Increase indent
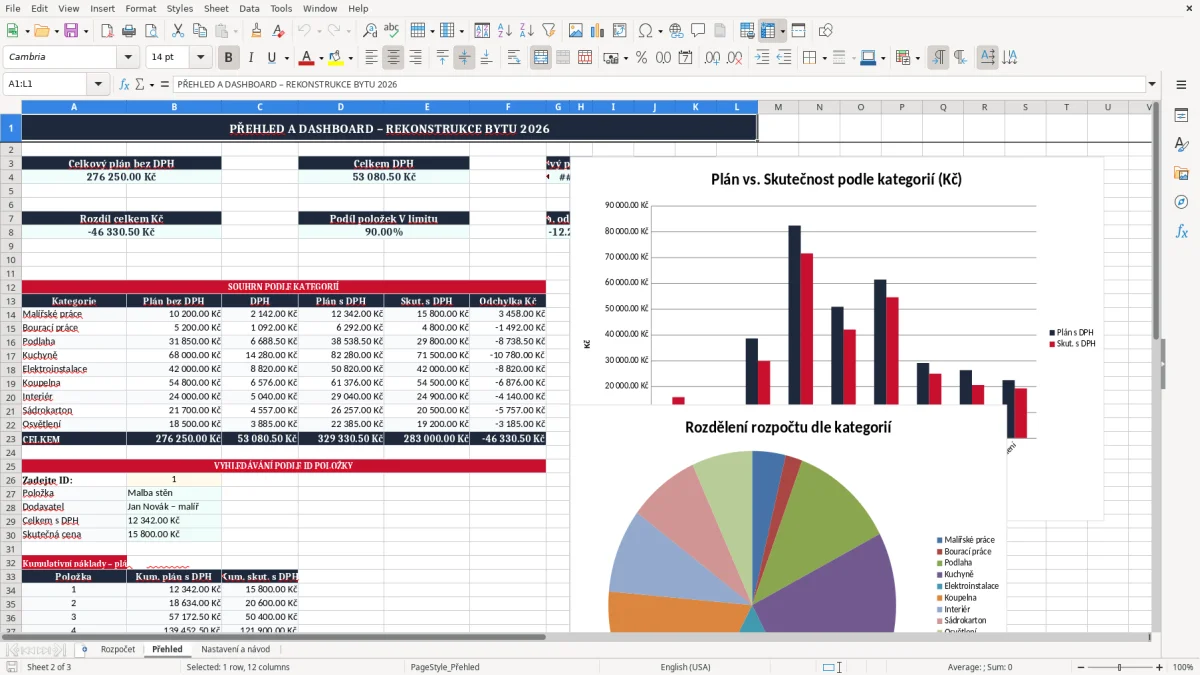This screenshot has width=1200, height=675. tap(762, 58)
